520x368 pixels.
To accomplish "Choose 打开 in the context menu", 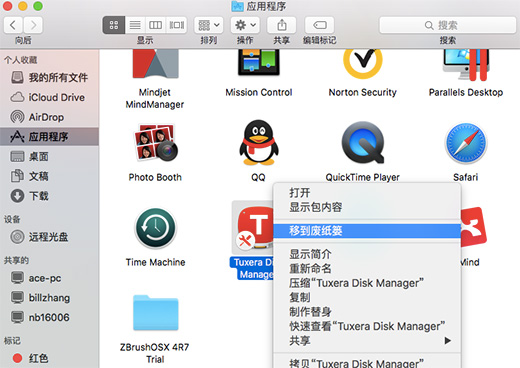I will (367, 193).
